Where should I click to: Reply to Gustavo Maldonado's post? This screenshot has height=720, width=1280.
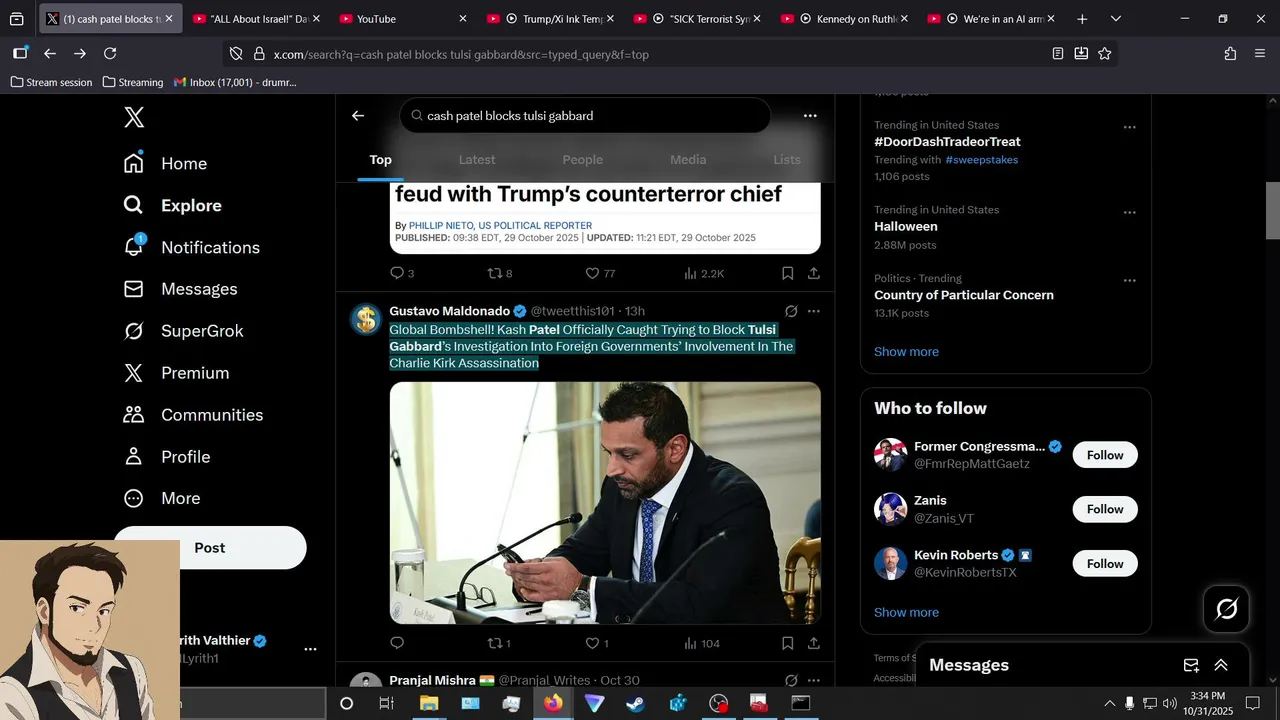click(397, 643)
